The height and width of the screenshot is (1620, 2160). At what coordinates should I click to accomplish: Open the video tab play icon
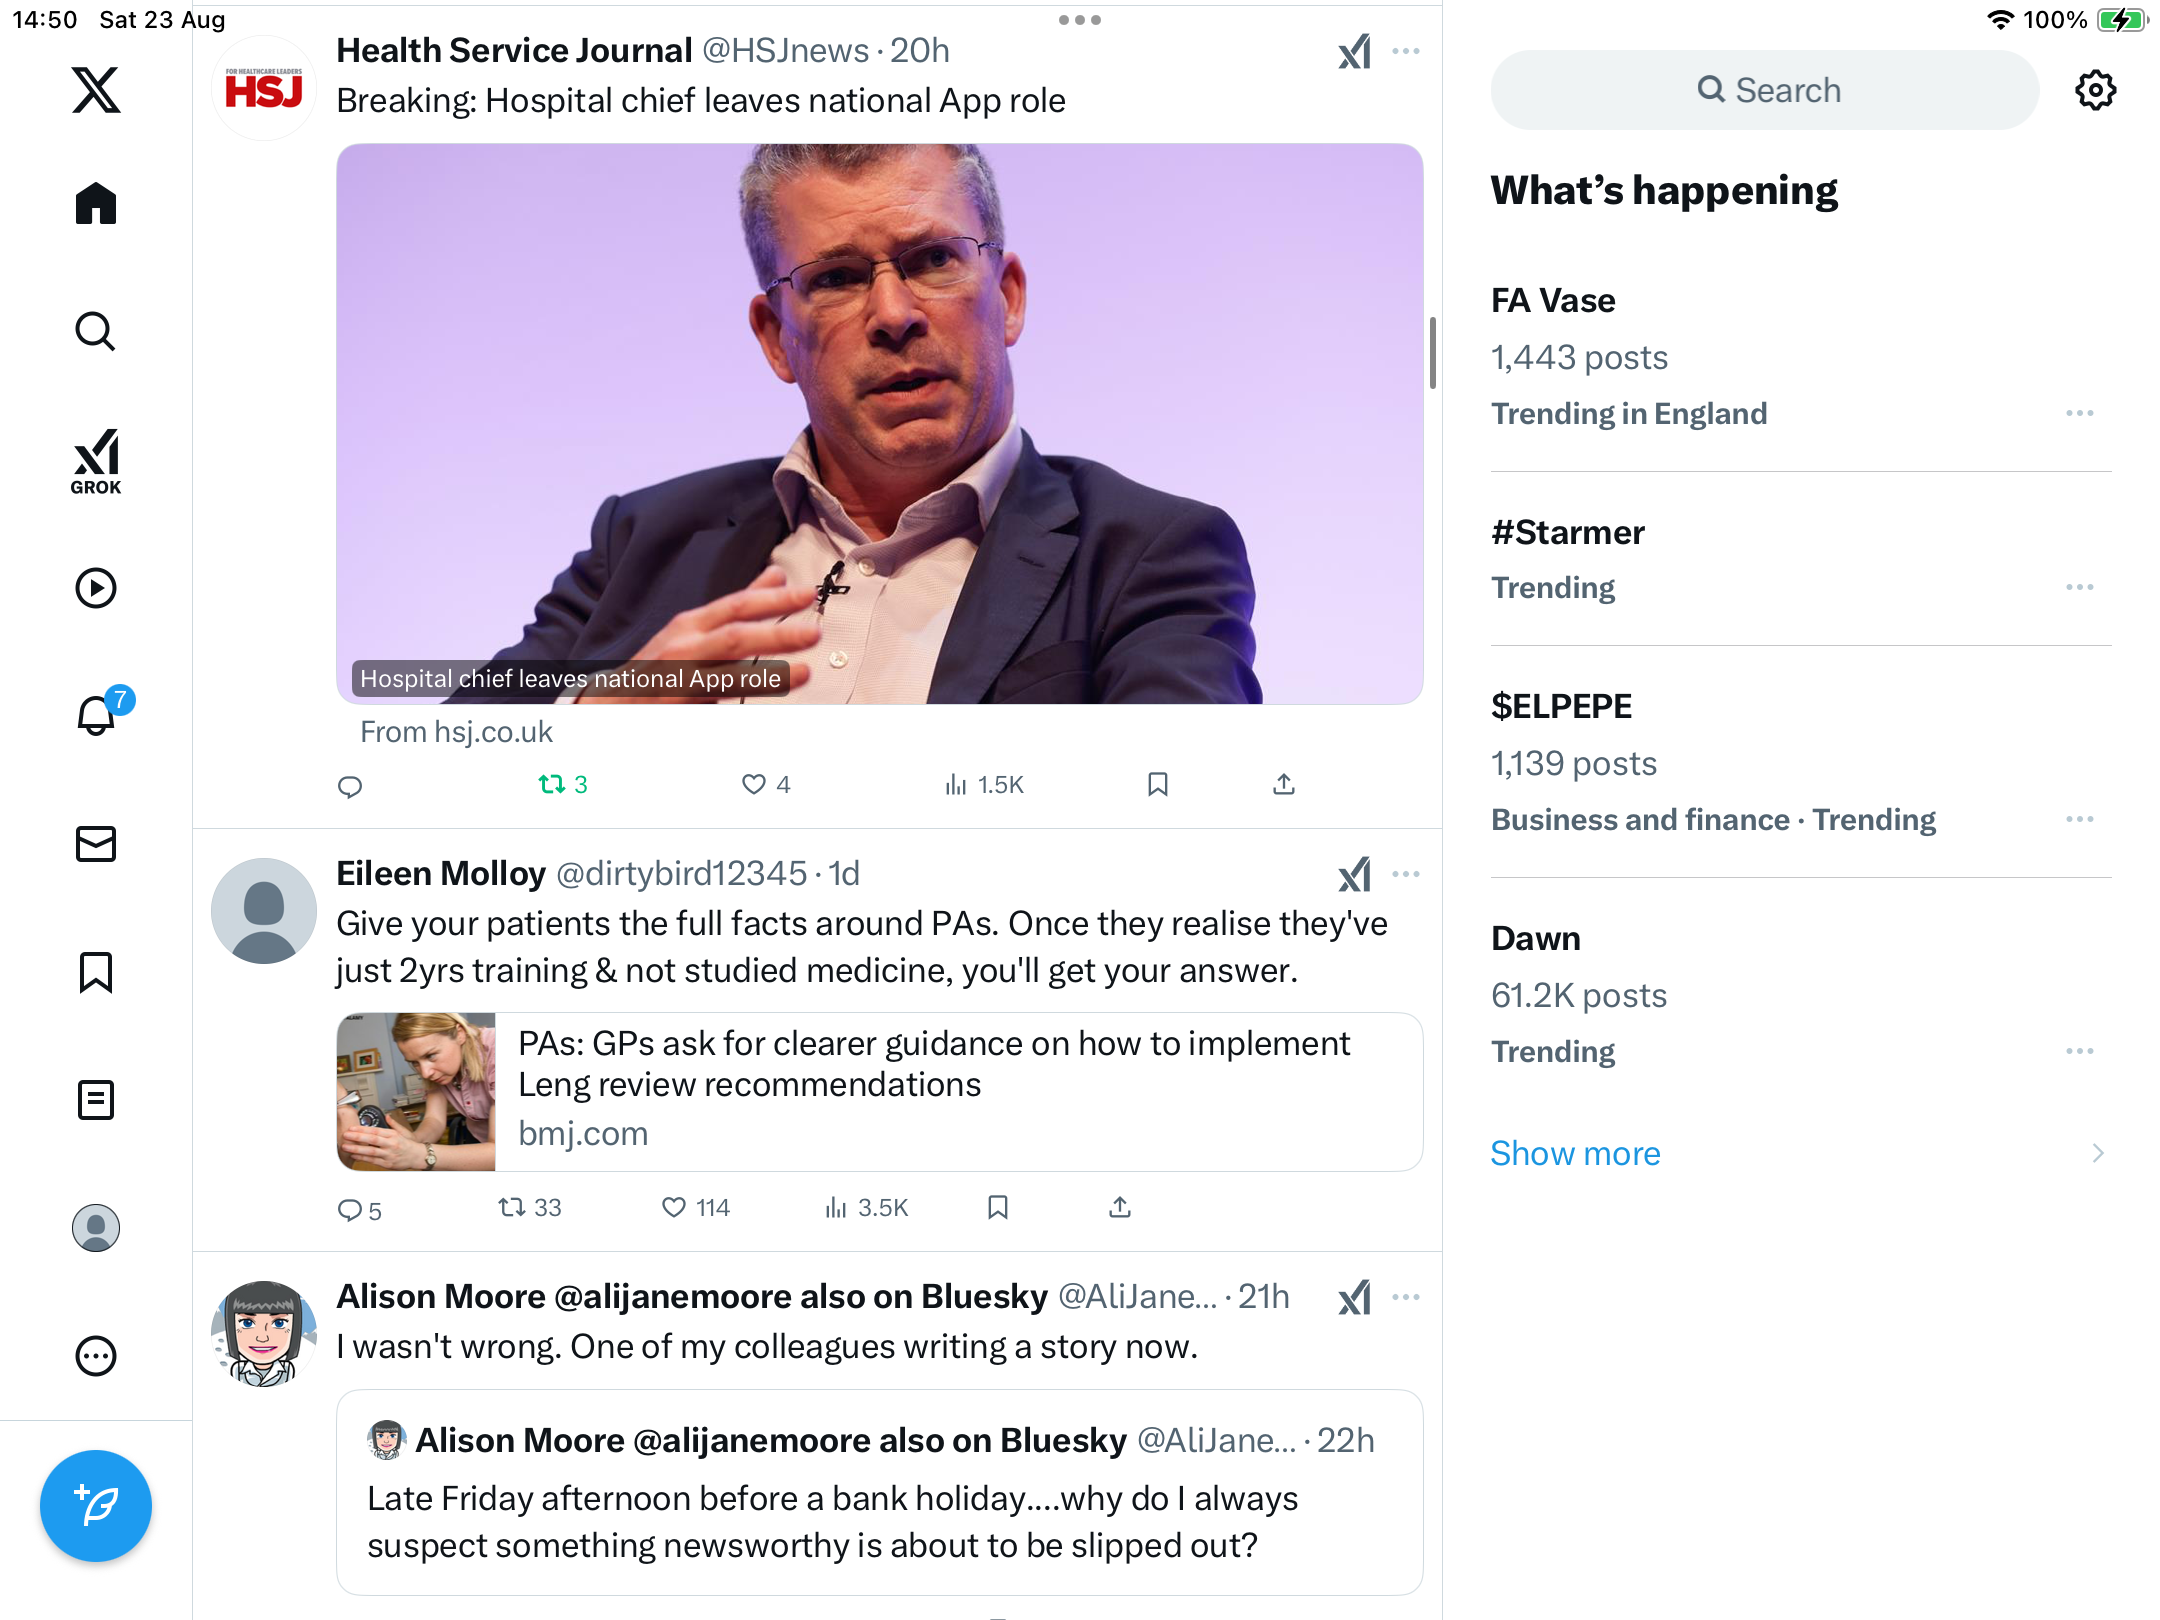(96, 588)
